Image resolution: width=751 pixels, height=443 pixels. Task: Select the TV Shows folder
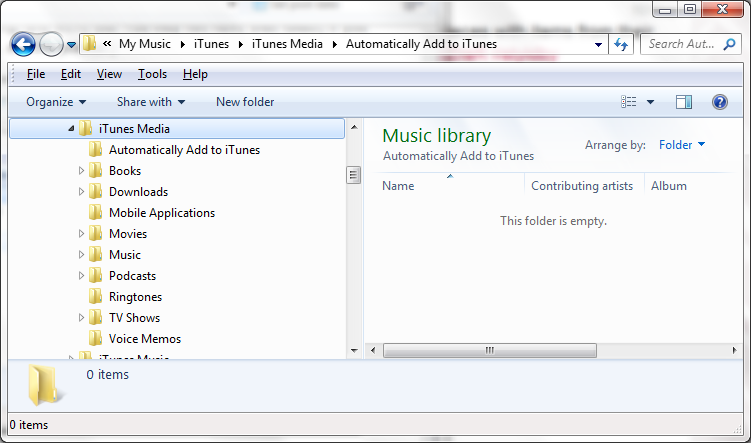pyautogui.click(x=135, y=318)
